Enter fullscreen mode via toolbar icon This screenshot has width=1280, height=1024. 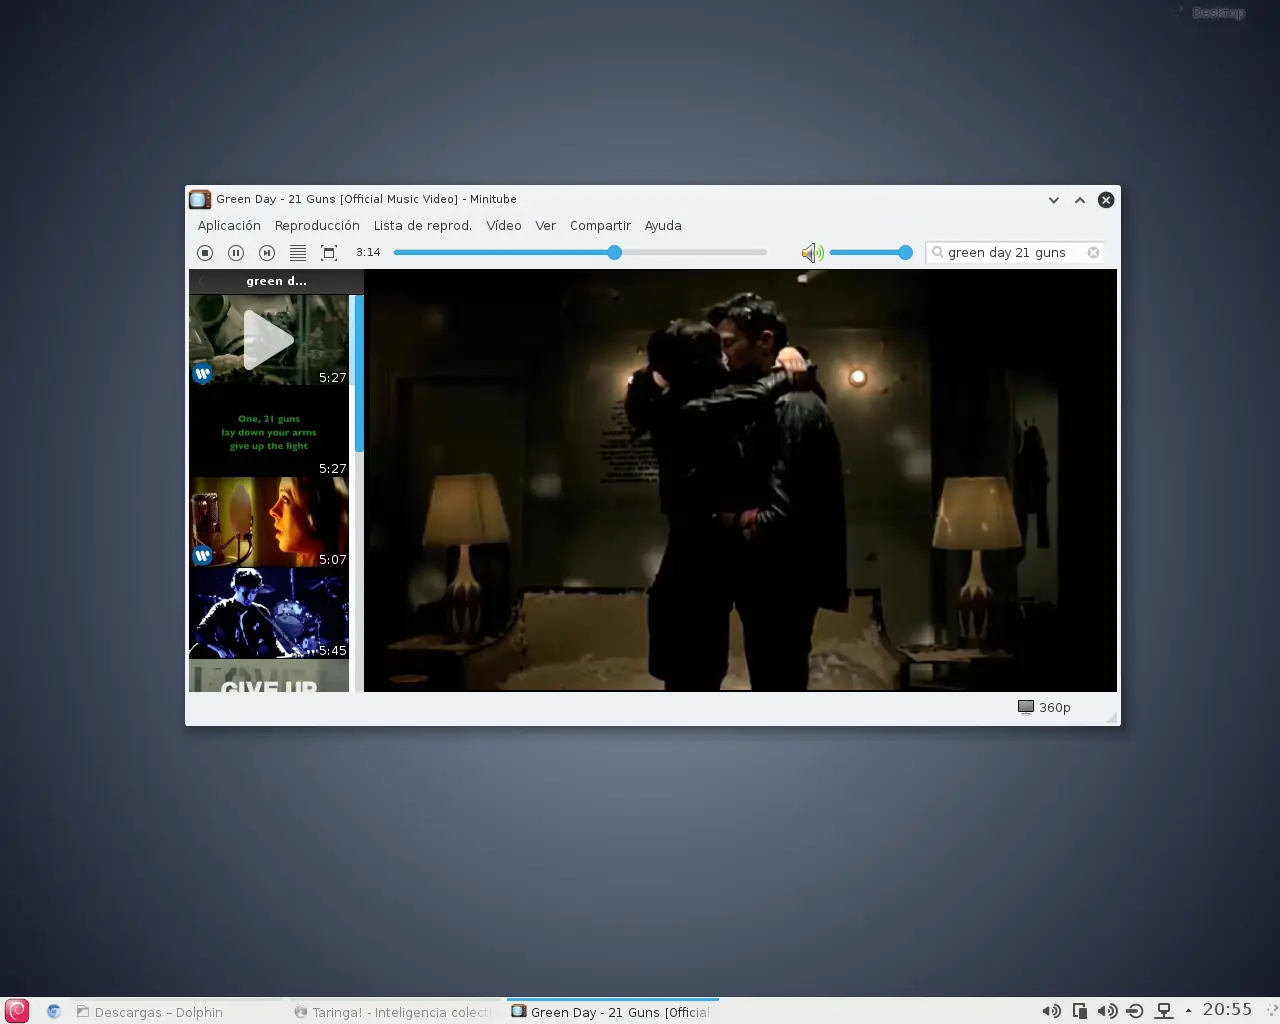pos(329,253)
